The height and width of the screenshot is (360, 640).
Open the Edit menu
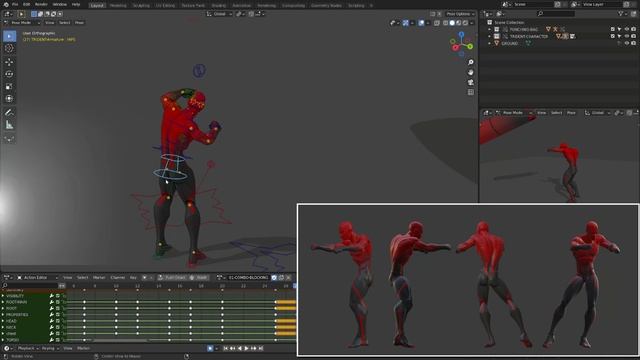pos(26,4)
